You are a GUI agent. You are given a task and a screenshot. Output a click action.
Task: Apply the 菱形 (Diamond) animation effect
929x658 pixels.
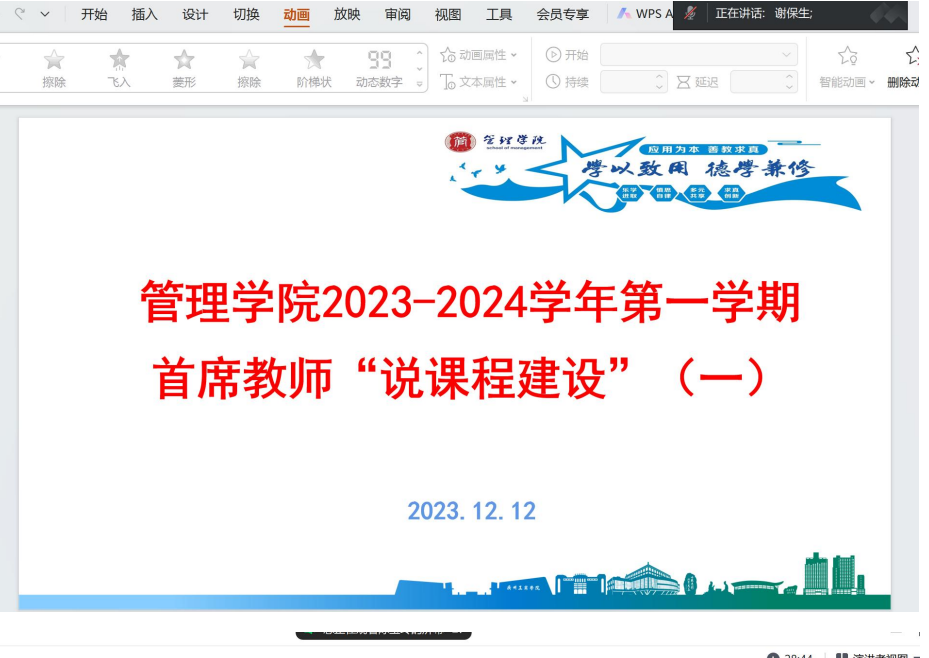click(184, 67)
